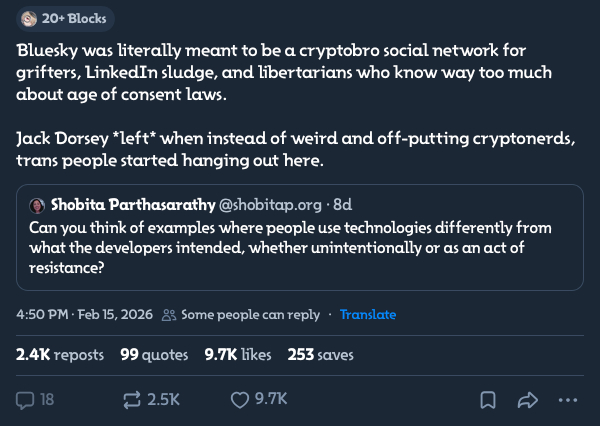Click the reply speech bubble icon
600x426 pixels.
pos(26,399)
